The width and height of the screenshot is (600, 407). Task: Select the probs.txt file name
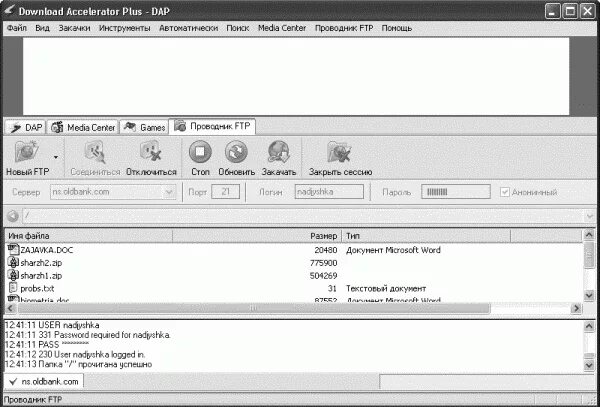point(37,288)
